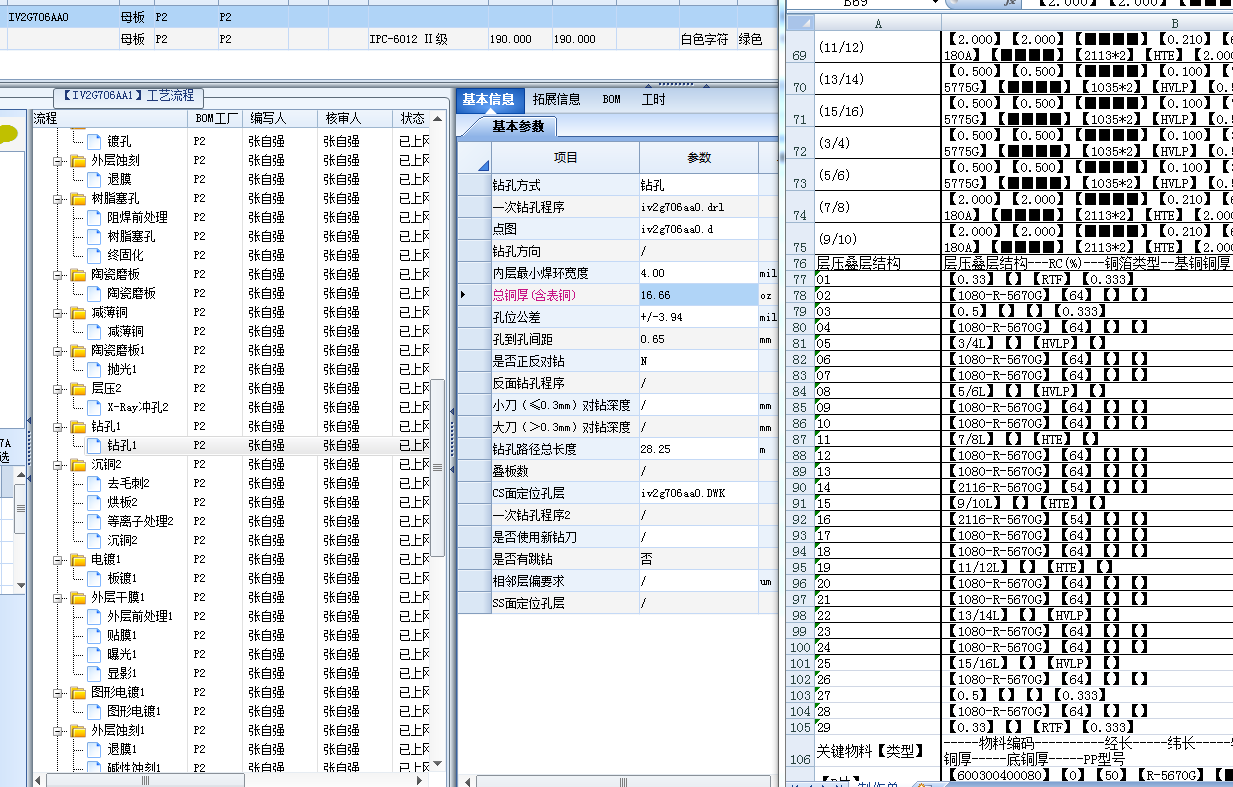
Task: Collapse the 树脂塞孔 folder node
Action: click(x=59, y=198)
